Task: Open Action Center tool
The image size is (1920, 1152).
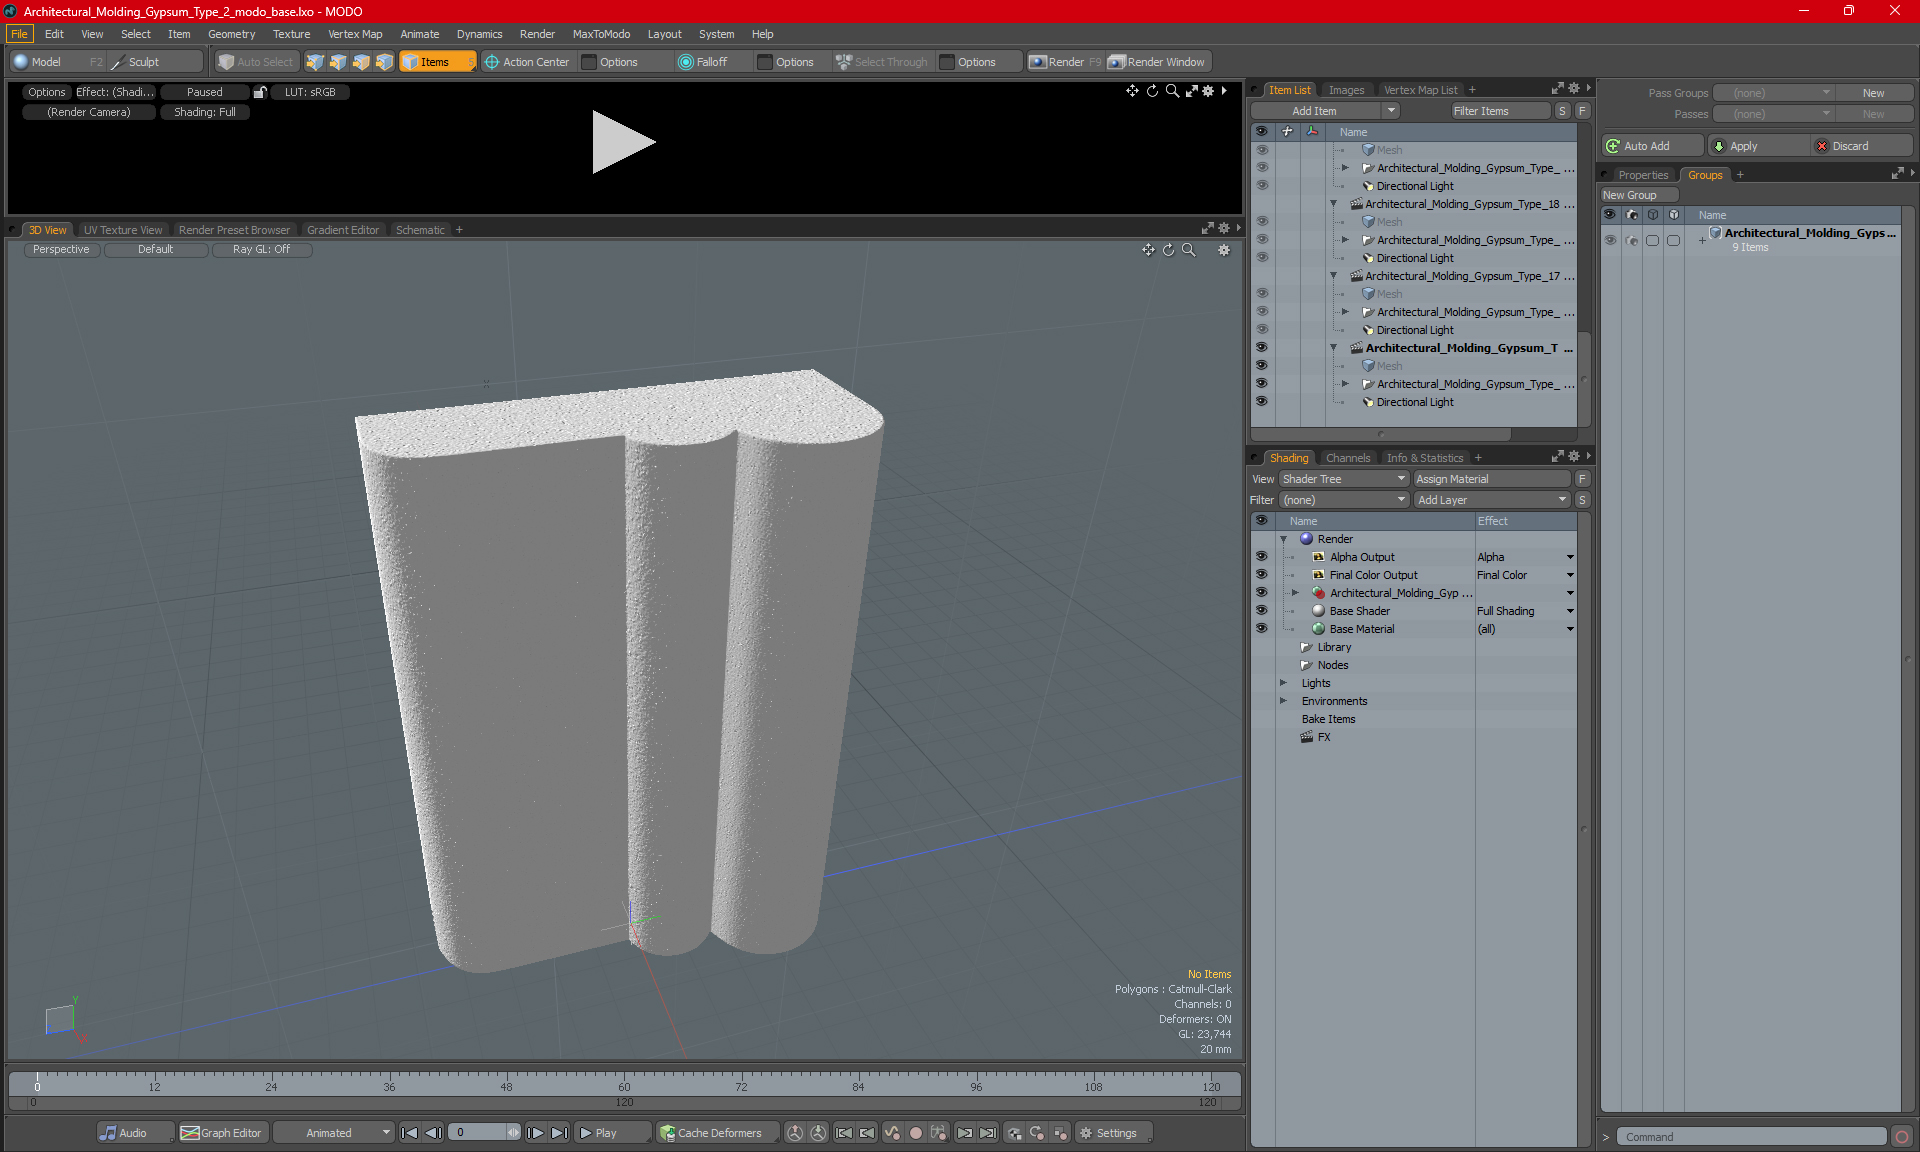Action: 527,62
